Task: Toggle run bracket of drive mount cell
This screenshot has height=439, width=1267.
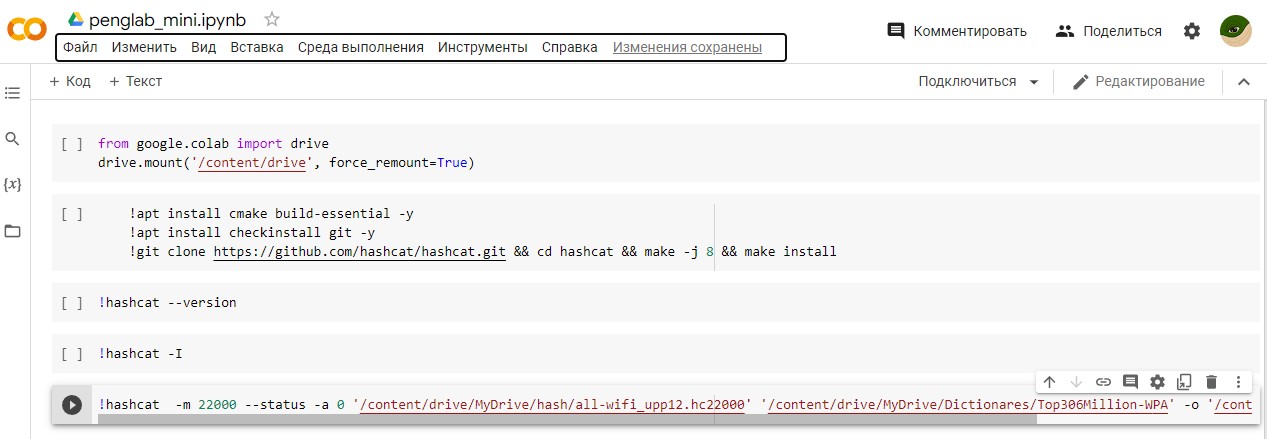Action: coord(72,144)
